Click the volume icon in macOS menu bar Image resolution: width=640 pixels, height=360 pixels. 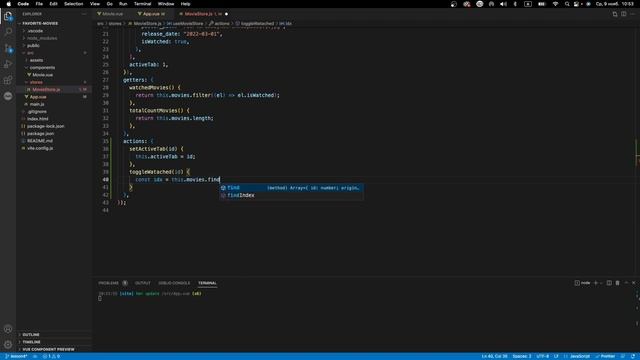[x=503, y=4]
